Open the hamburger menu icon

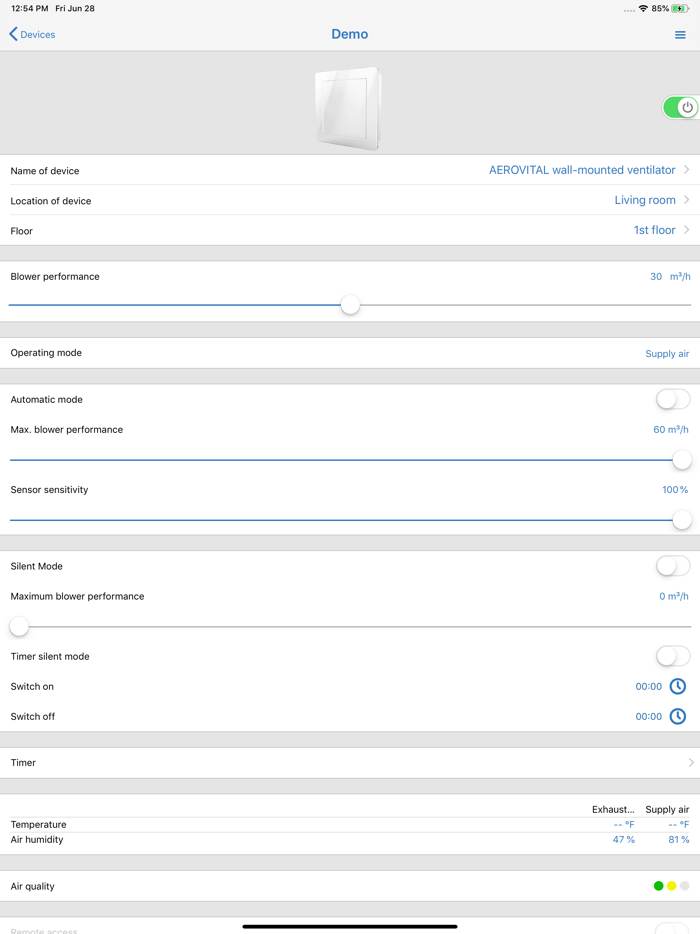680,35
